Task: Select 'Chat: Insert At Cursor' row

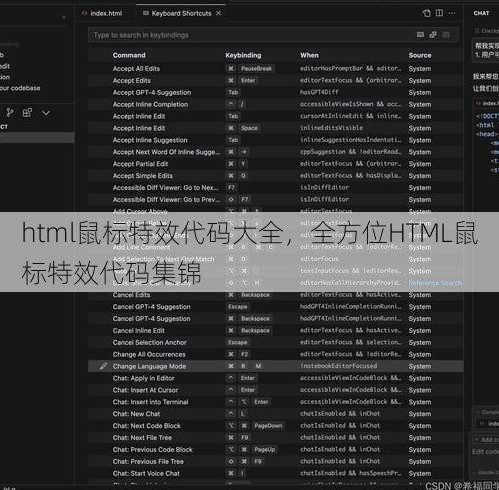Action: tap(276, 390)
